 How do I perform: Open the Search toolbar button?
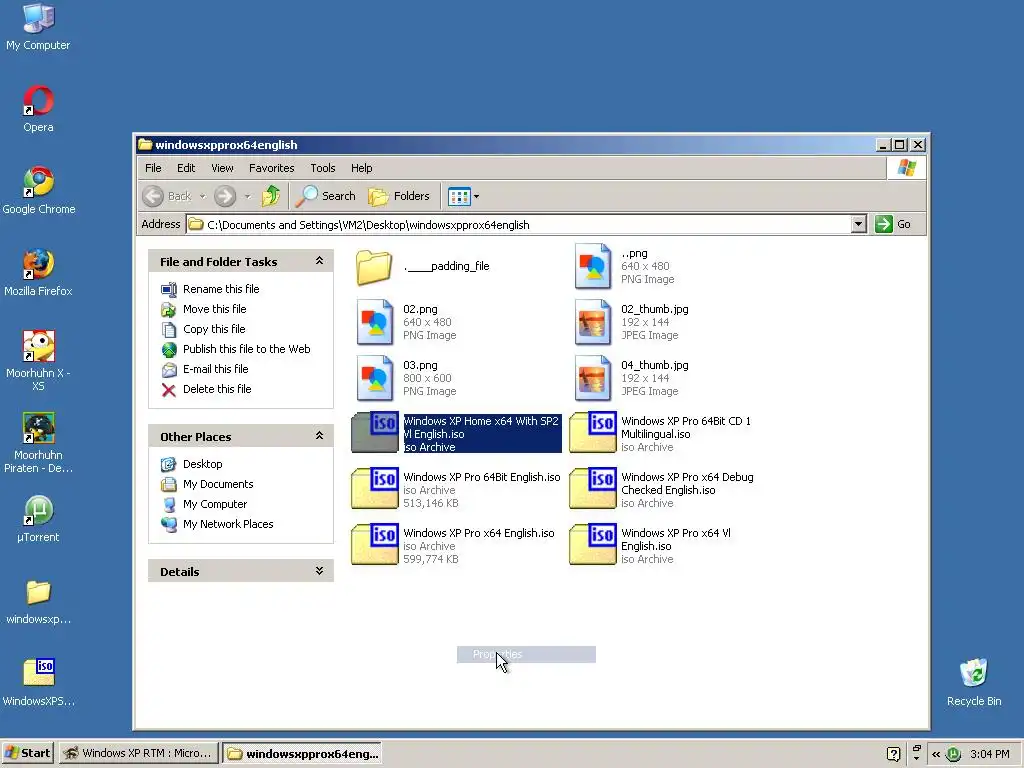click(x=325, y=196)
